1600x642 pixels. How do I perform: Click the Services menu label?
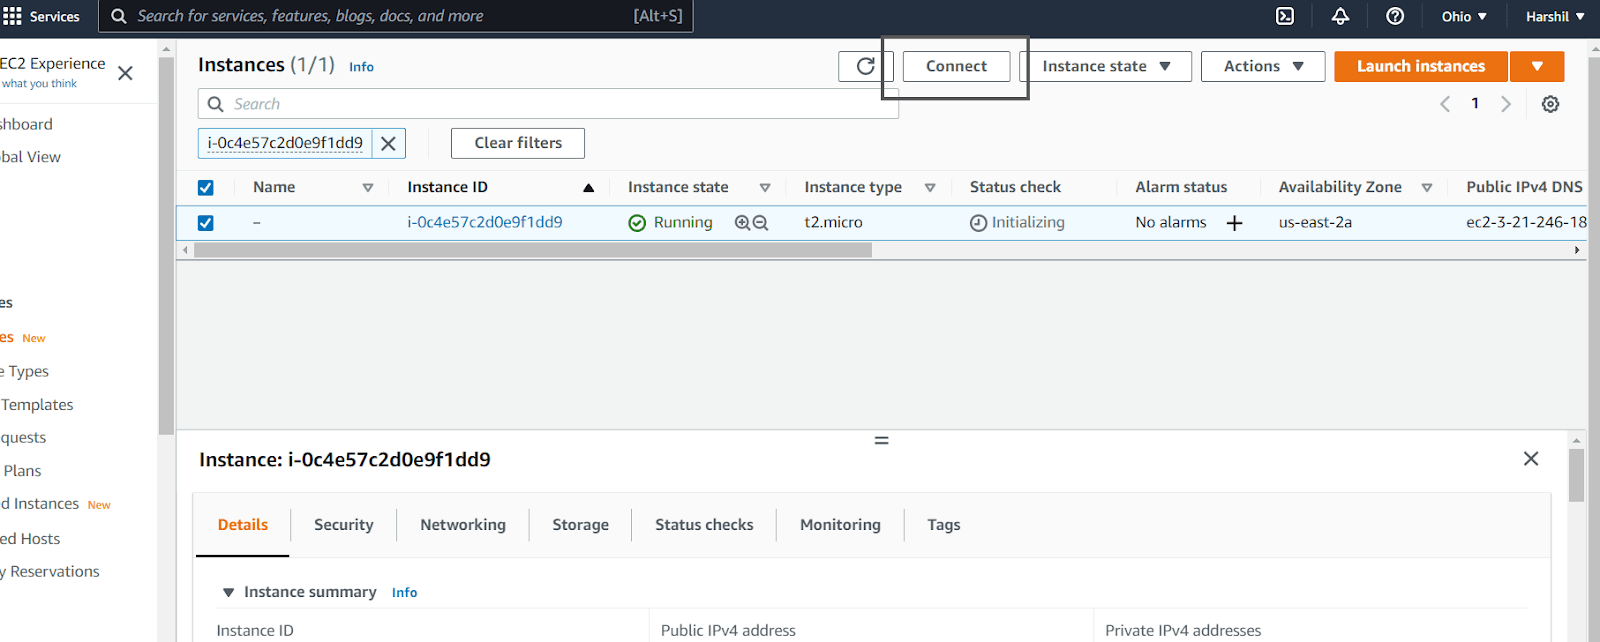point(55,16)
